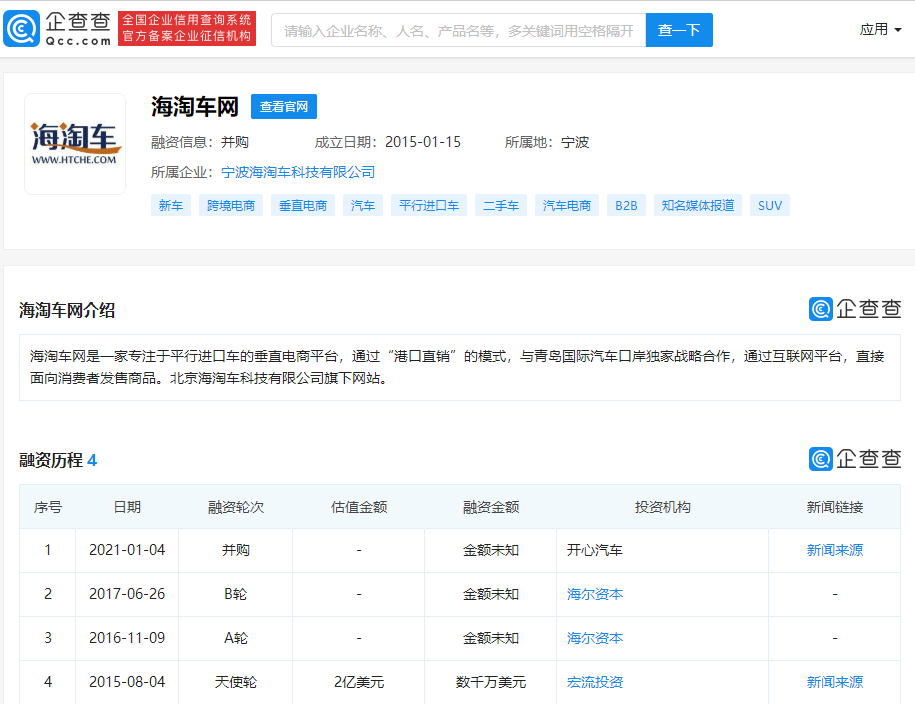The width and height of the screenshot is (915, 704).
Task: Open 新闻来源 link for the 并购 round
Action: [x=834, y=550]
